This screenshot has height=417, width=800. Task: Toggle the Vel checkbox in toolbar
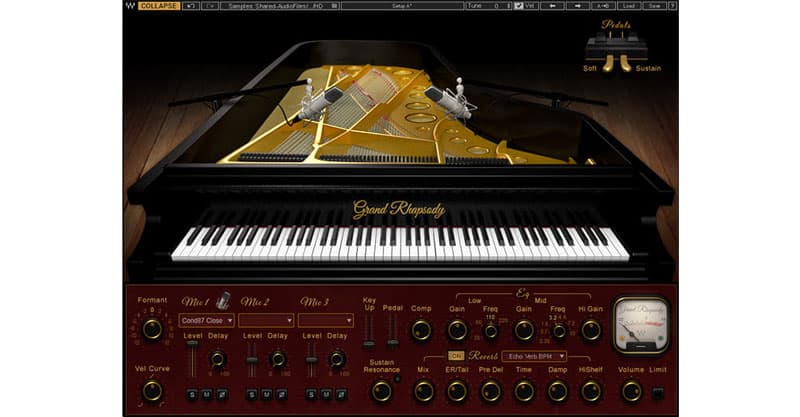point(519,6)
